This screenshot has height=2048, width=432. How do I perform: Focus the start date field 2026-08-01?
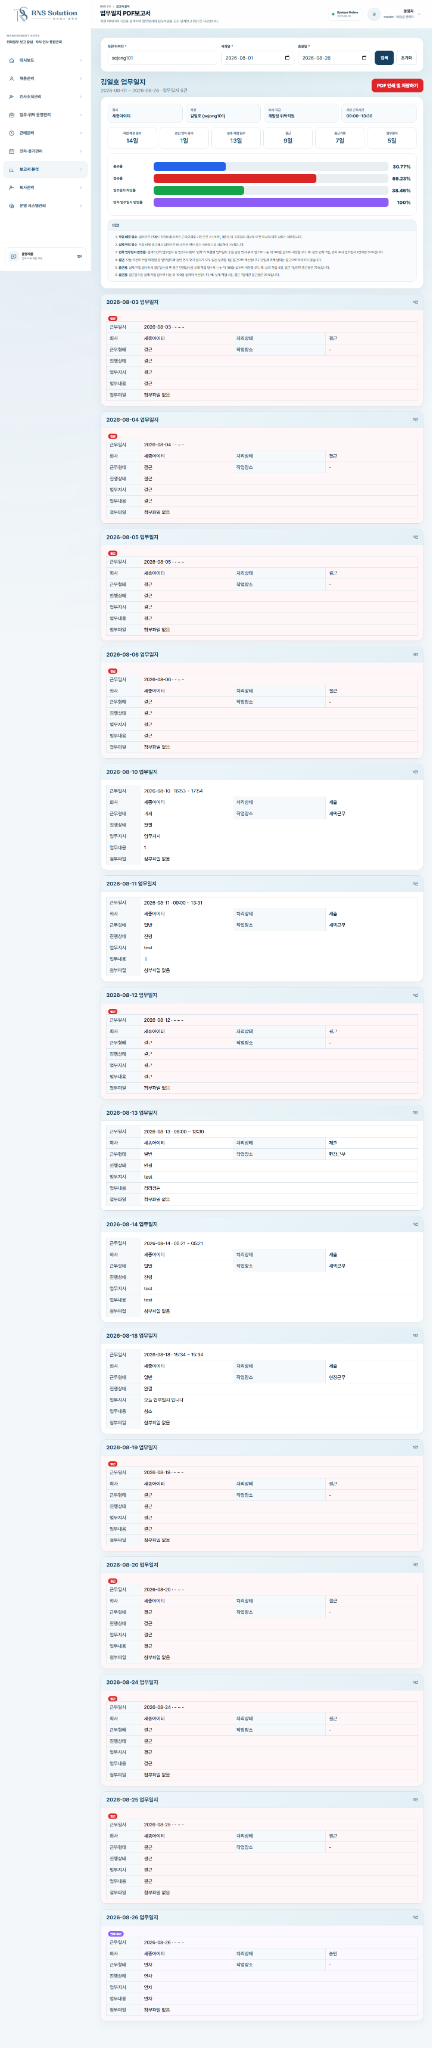[257, 58]
